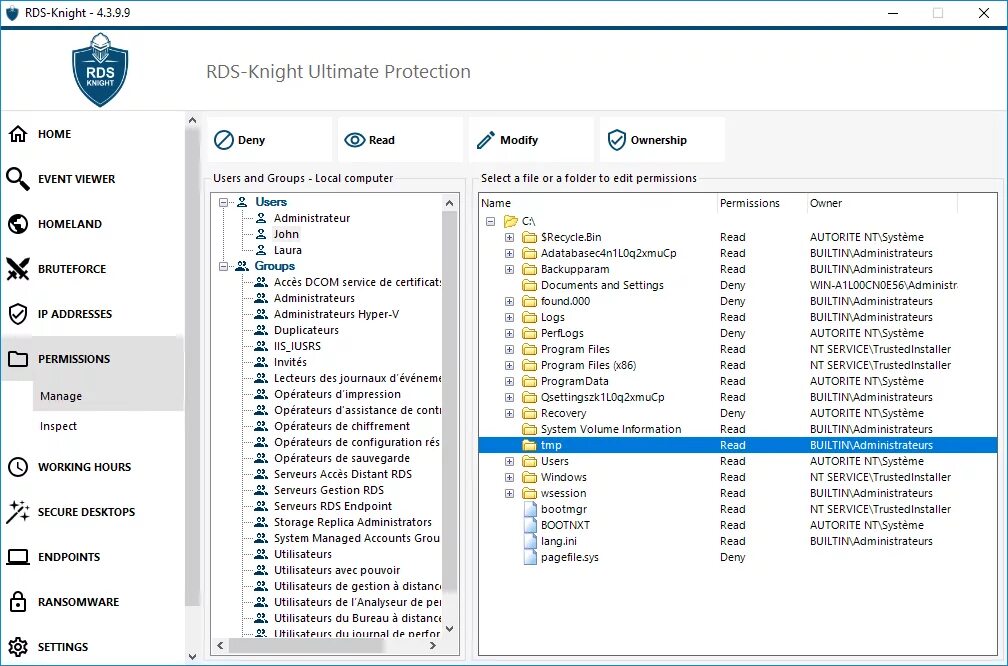Click the file icon of pagefile.sys
The height and width of the screenshot is (666, 1008).
click(x=530, y=557)
